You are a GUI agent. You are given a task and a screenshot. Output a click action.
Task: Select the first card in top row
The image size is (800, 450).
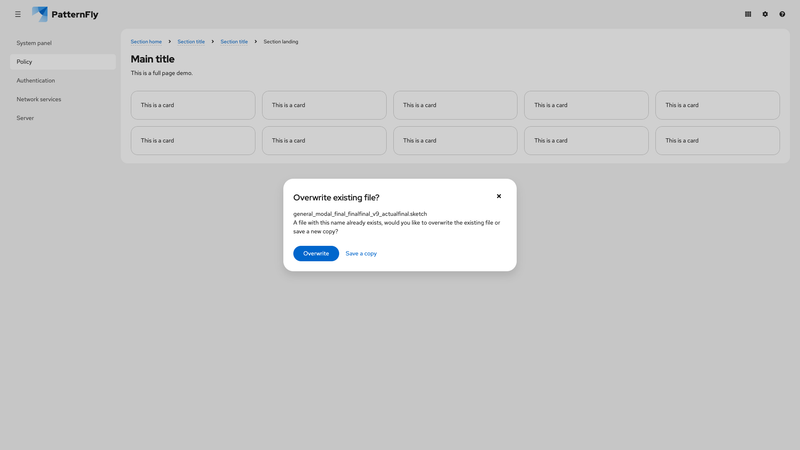coord(193,105)
